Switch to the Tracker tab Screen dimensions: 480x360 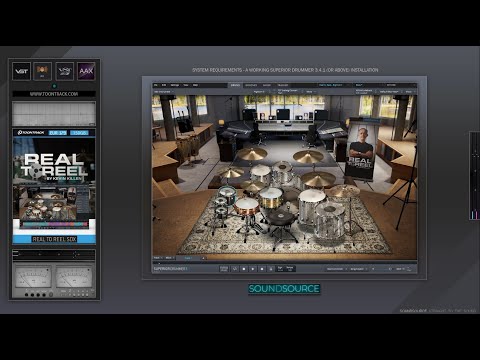[x=283, y=85]
